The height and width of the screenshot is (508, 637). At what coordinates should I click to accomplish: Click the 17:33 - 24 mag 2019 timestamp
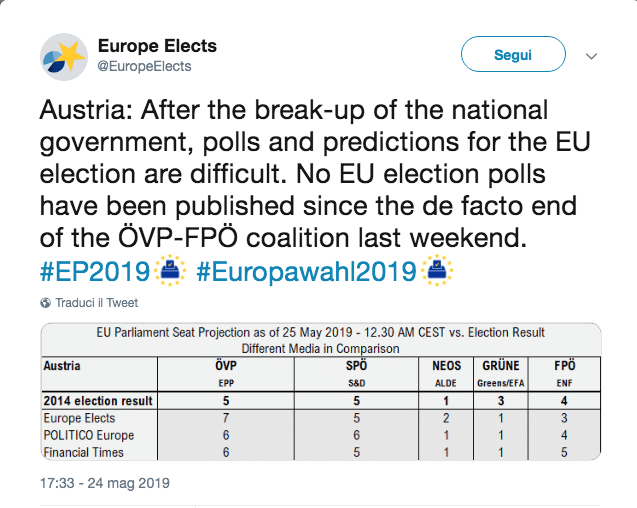tap(105, 483)
